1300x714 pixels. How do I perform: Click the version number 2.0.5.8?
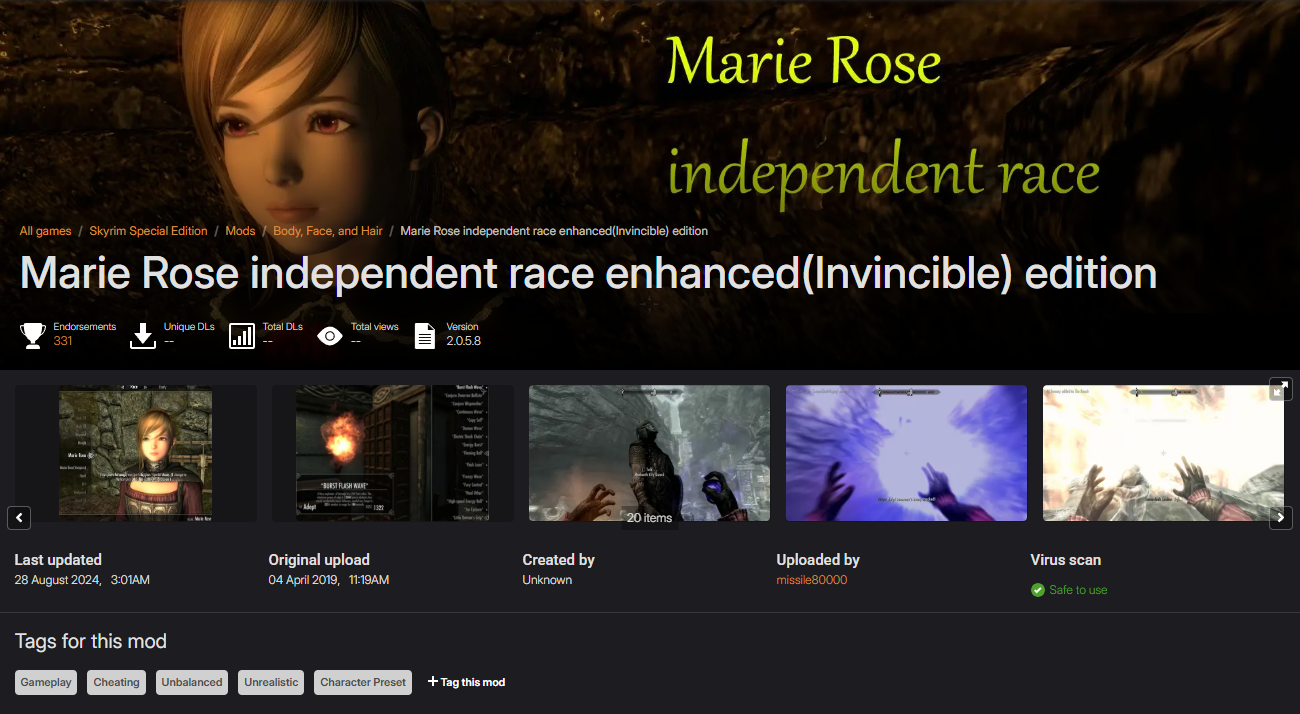click(464, 341)
